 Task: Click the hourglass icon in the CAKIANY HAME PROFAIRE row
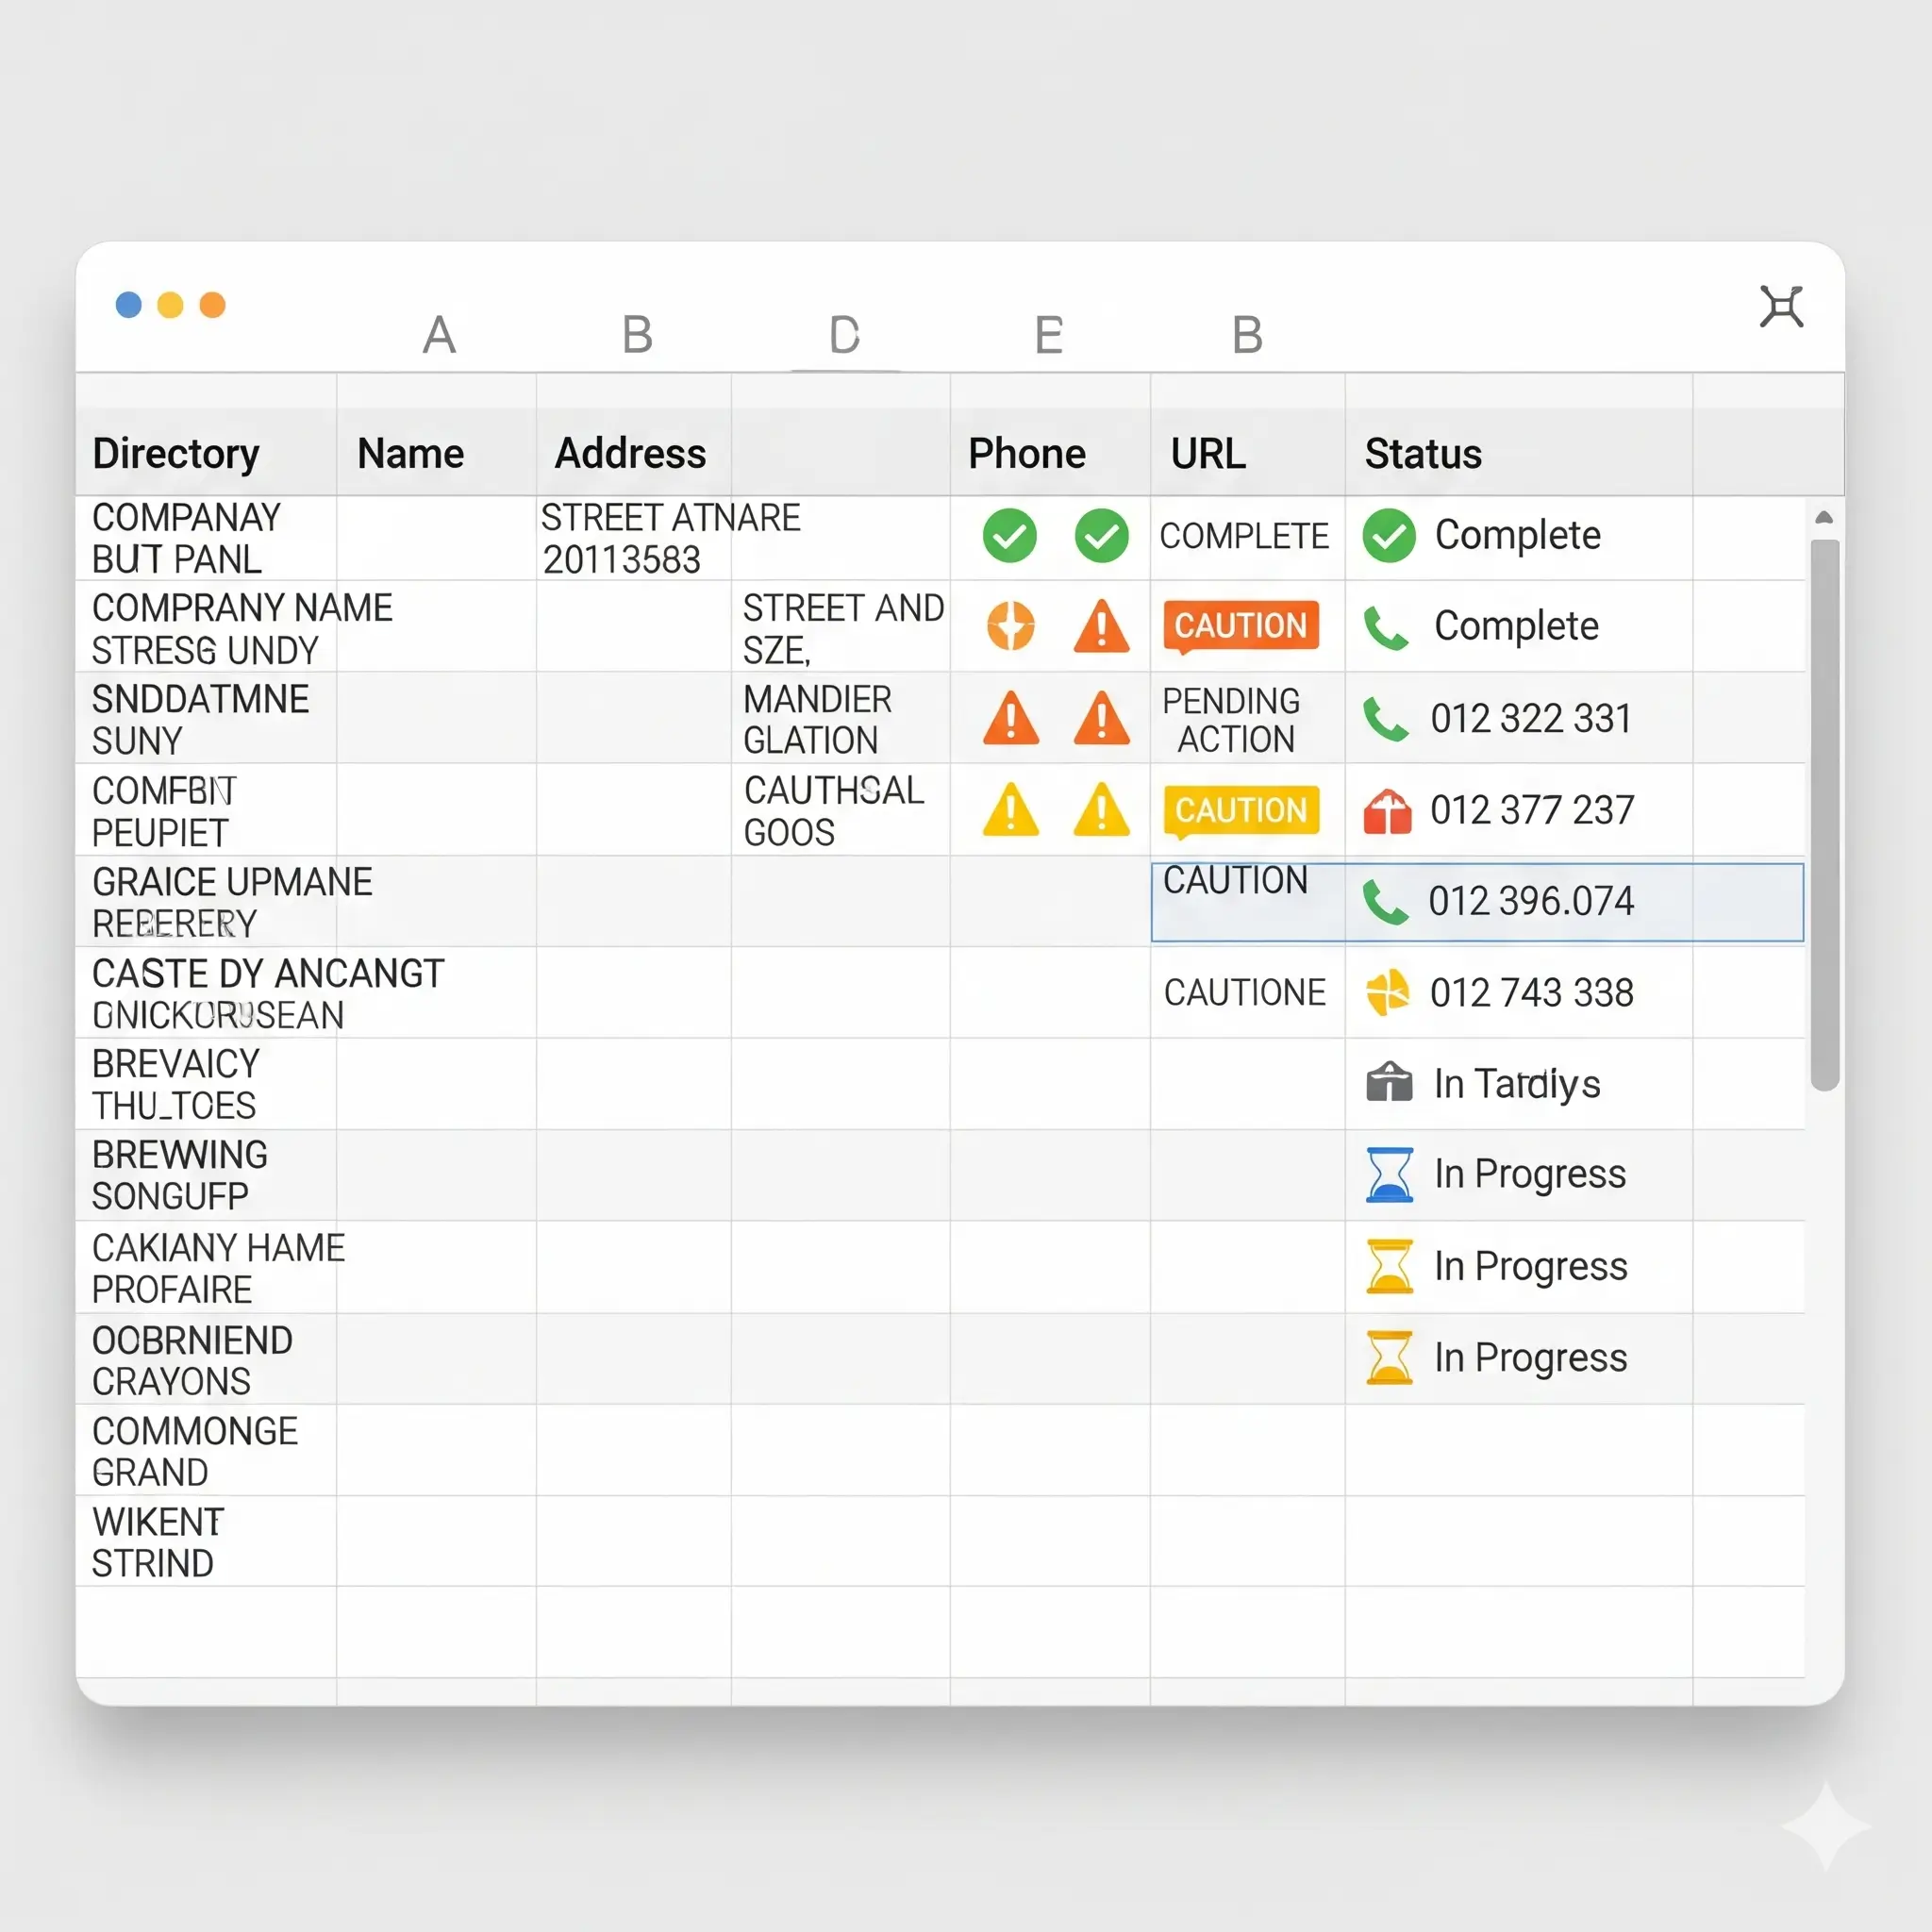[x=1389, y=1266]
